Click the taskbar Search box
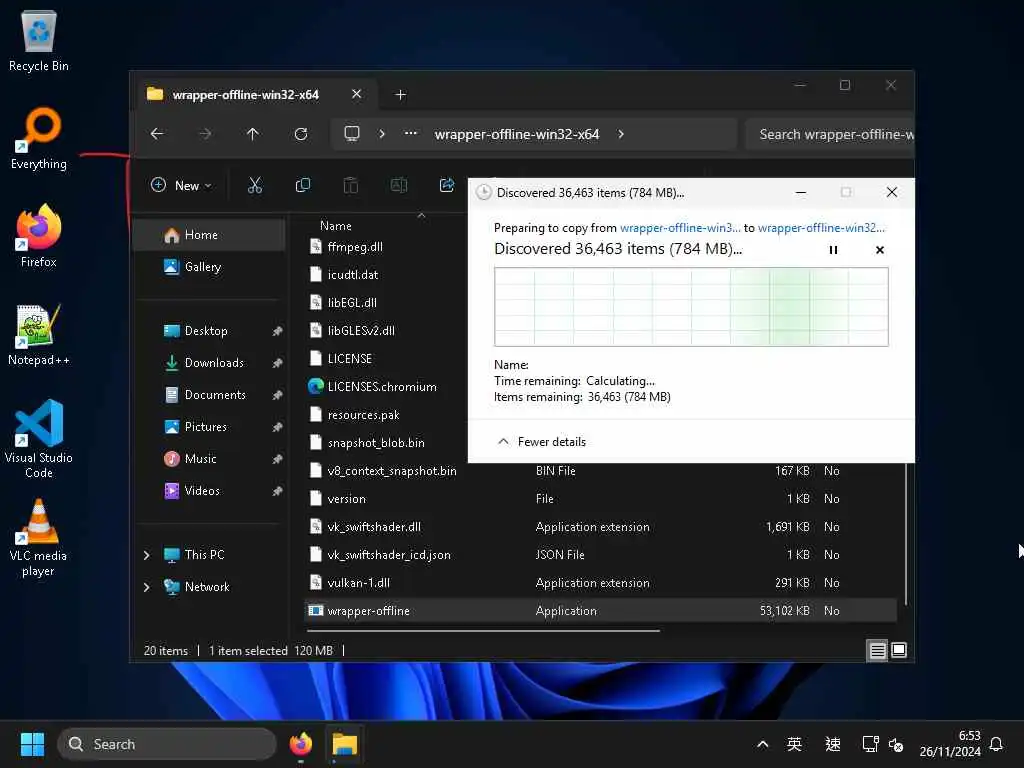The height and width of the screenshot is (768, 1024). (167, 744)
